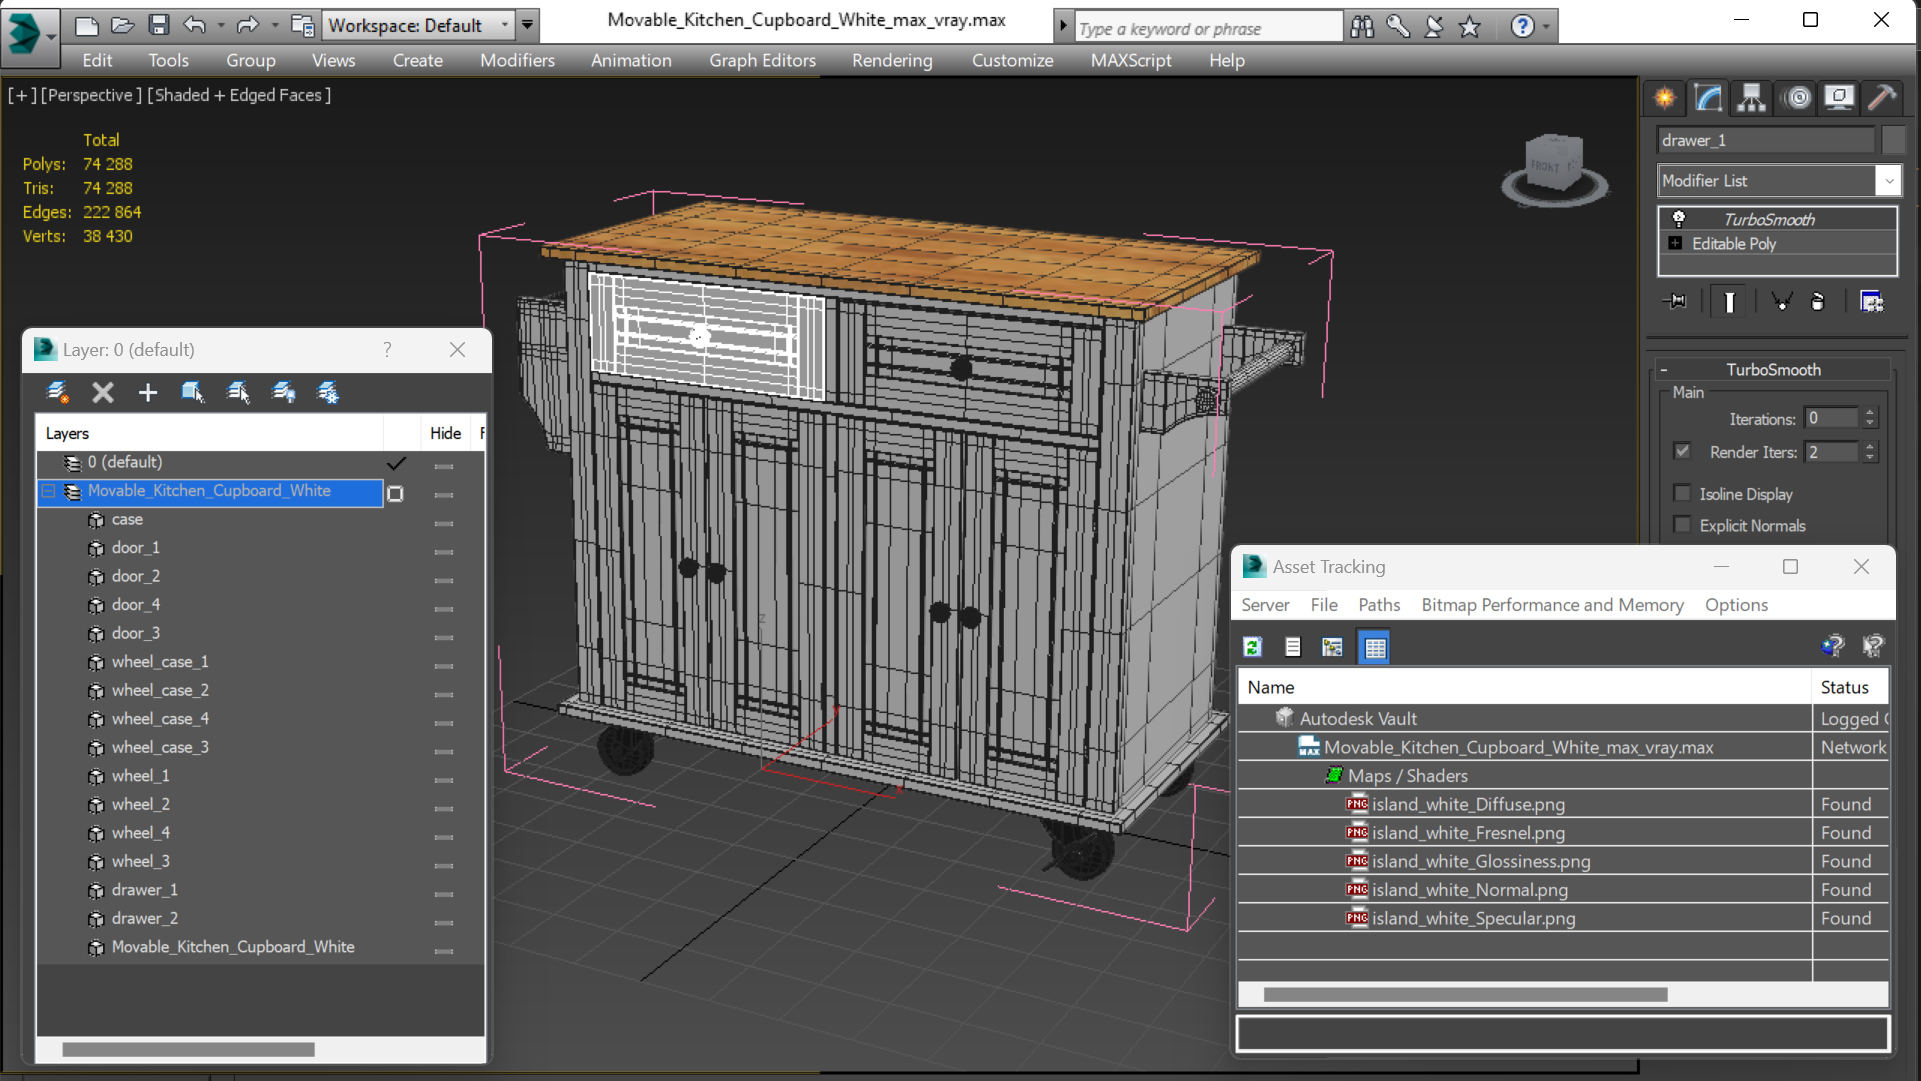
Task: Click Name column header in Asset Tracking
Action: pos(1524,687)
